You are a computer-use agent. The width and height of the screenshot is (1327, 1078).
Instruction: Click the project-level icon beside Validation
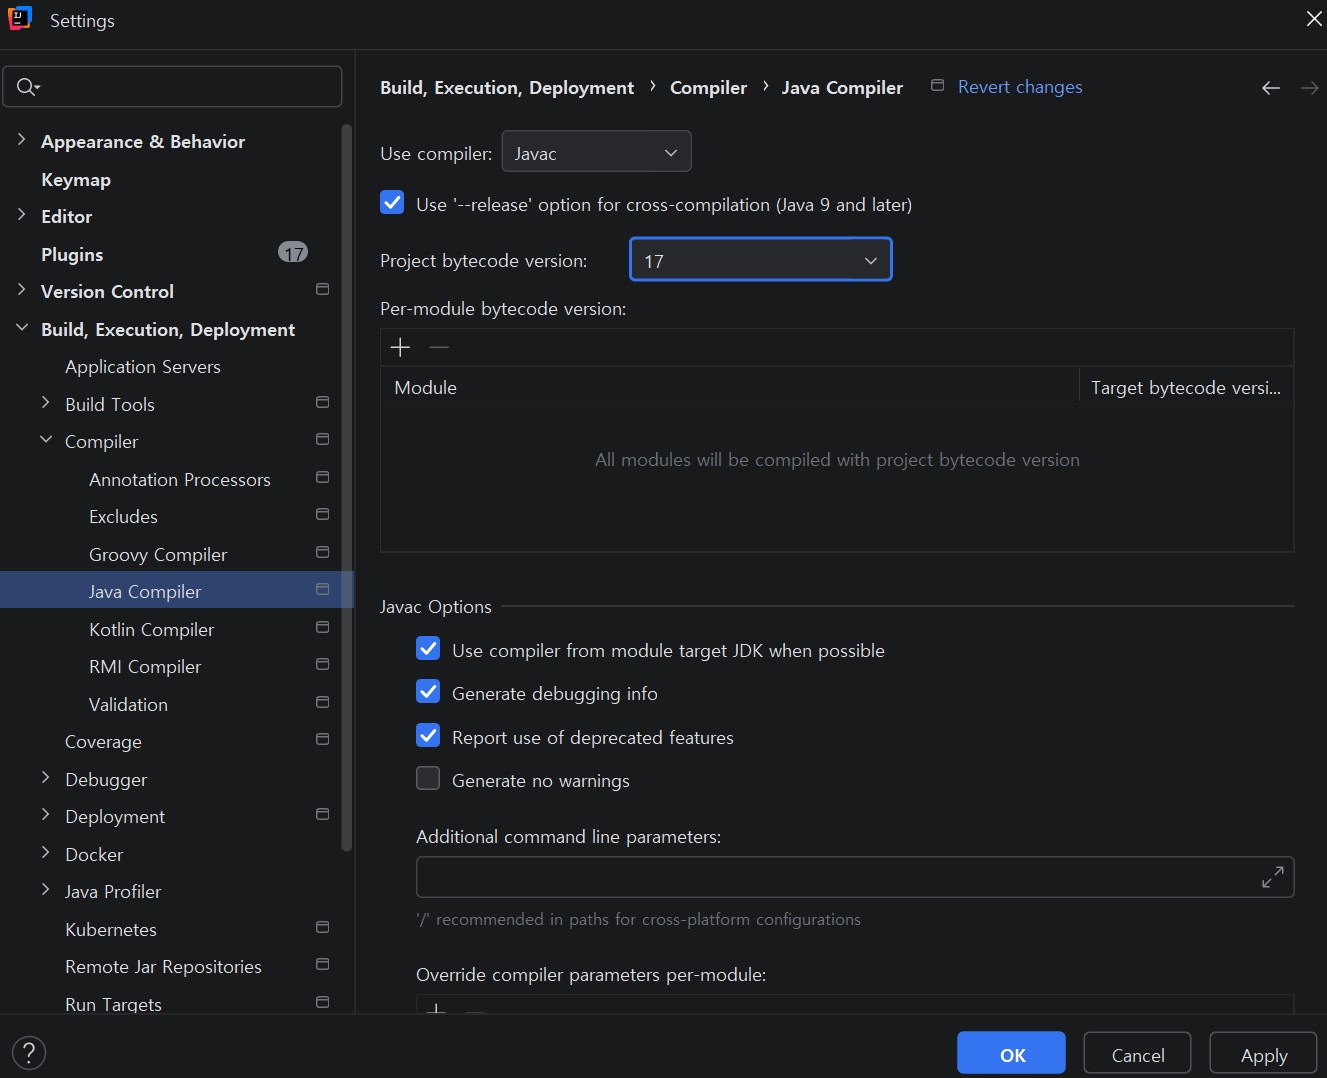coord(322,703)
